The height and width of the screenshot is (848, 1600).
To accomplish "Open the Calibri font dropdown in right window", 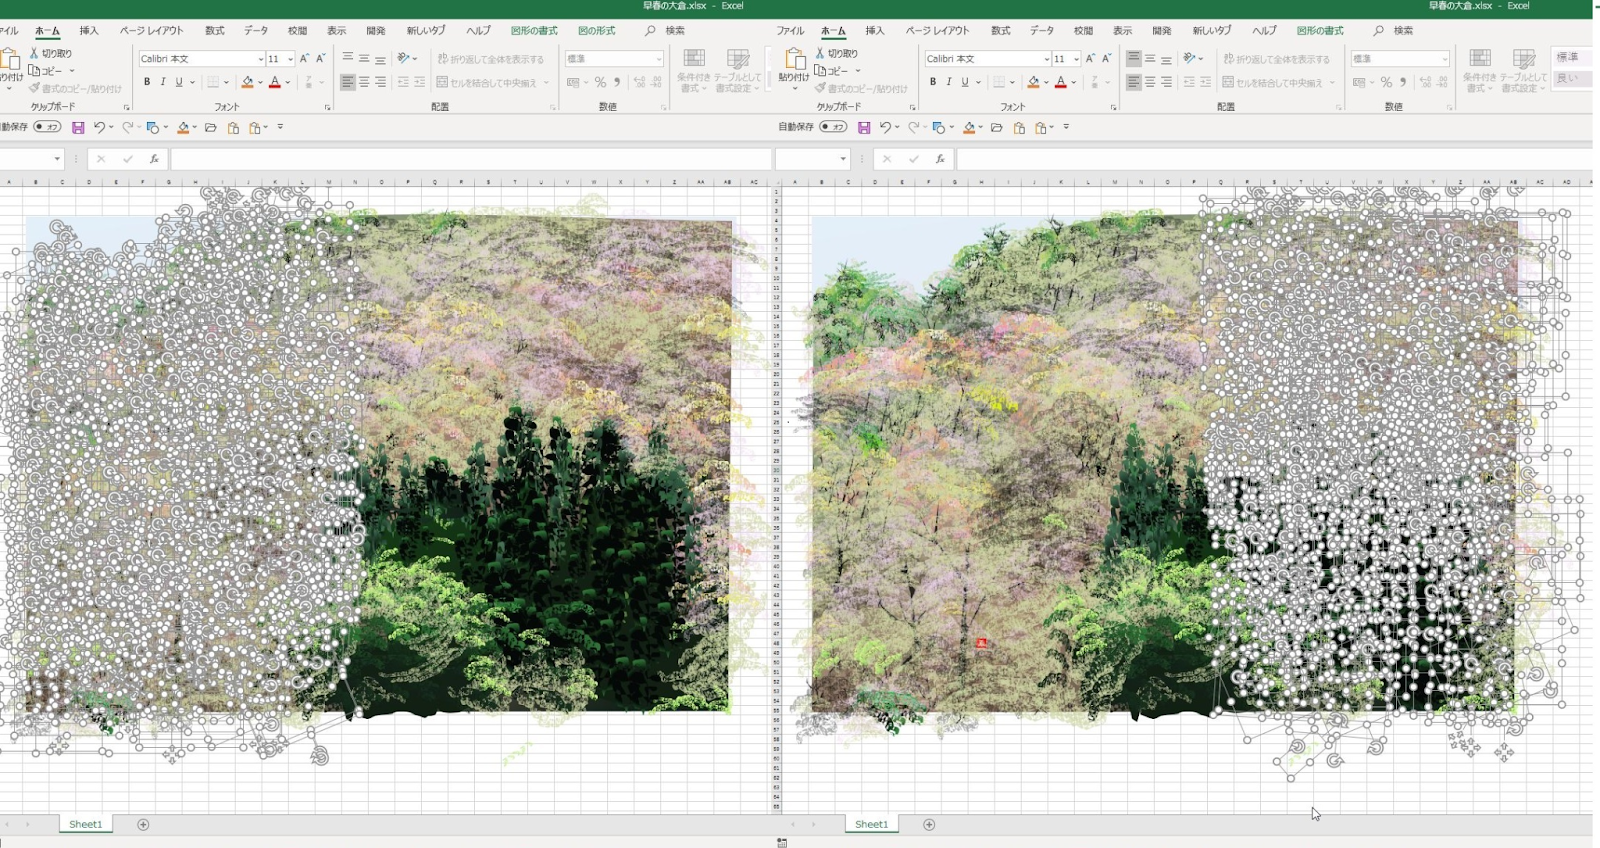I will tap(1047, 59).
